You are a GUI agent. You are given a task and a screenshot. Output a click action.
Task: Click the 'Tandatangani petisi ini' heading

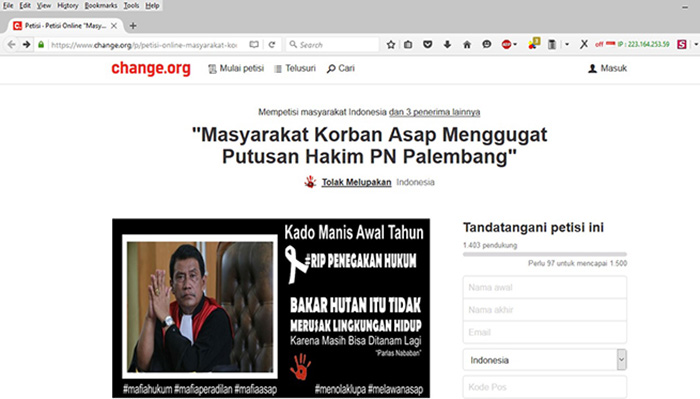click(x=533, y=227)
